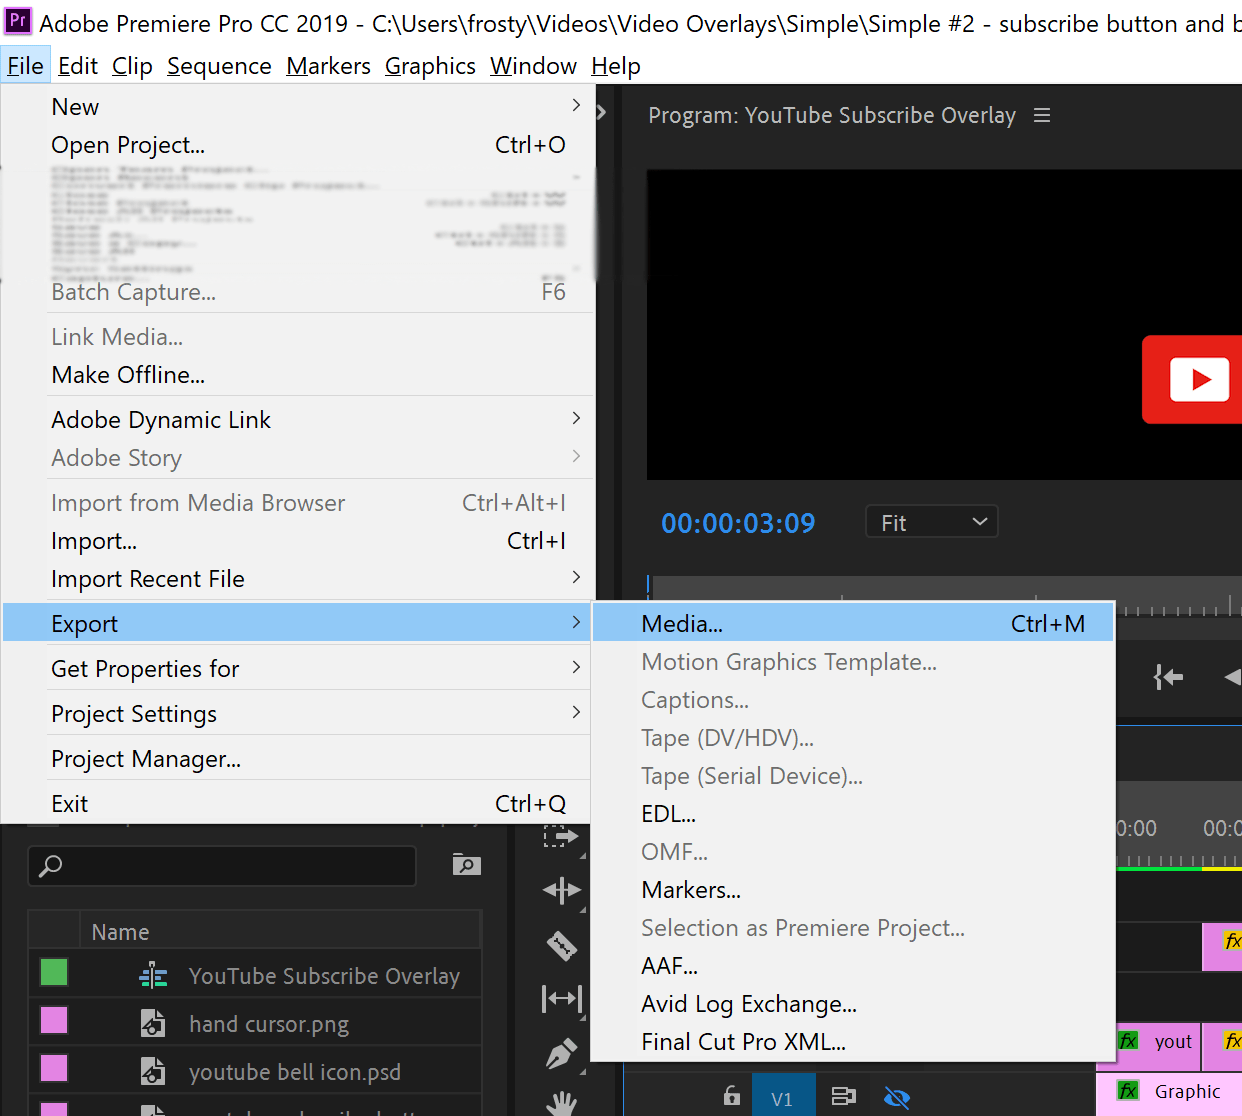Click the 00:00:03:09 timecode field
The image size is (1242, 1116).
tap(738, 522)
